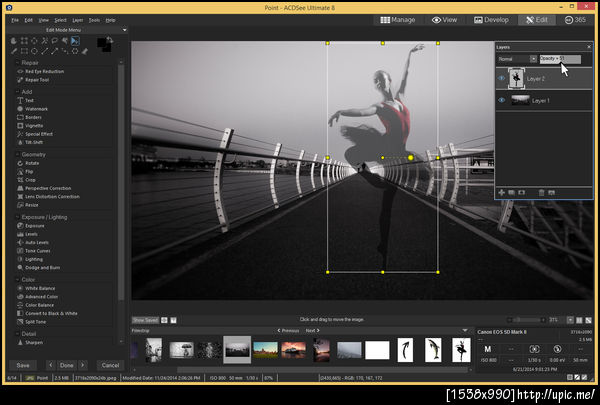Add a new layer in Layers panel

point(501,191)
